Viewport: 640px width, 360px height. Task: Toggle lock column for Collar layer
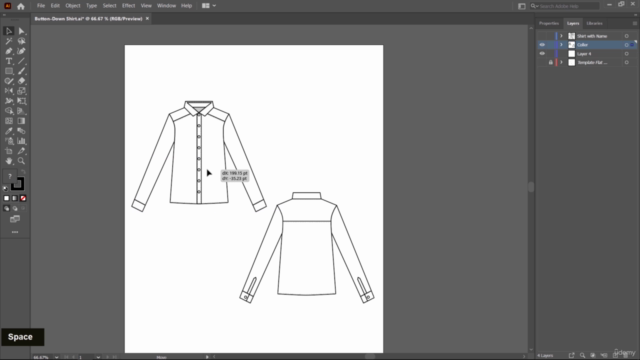(x=551, y=45)
